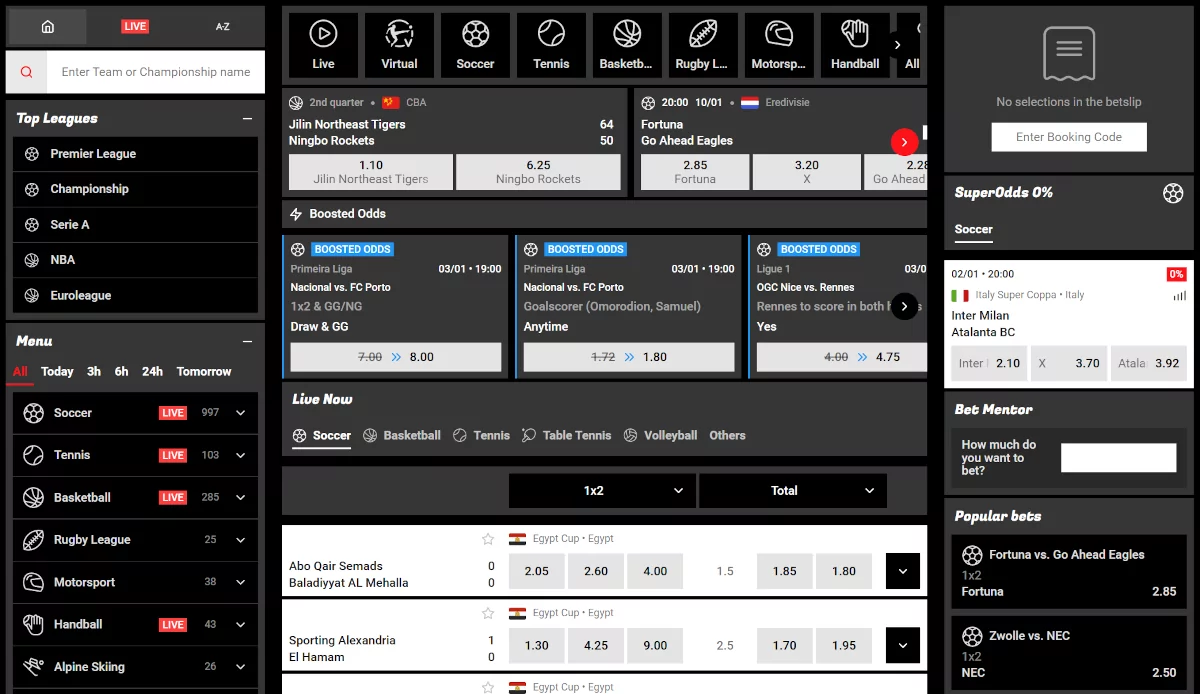Click the Bet Mentor amount input

pyautogui.click(x=1118, y=458)
